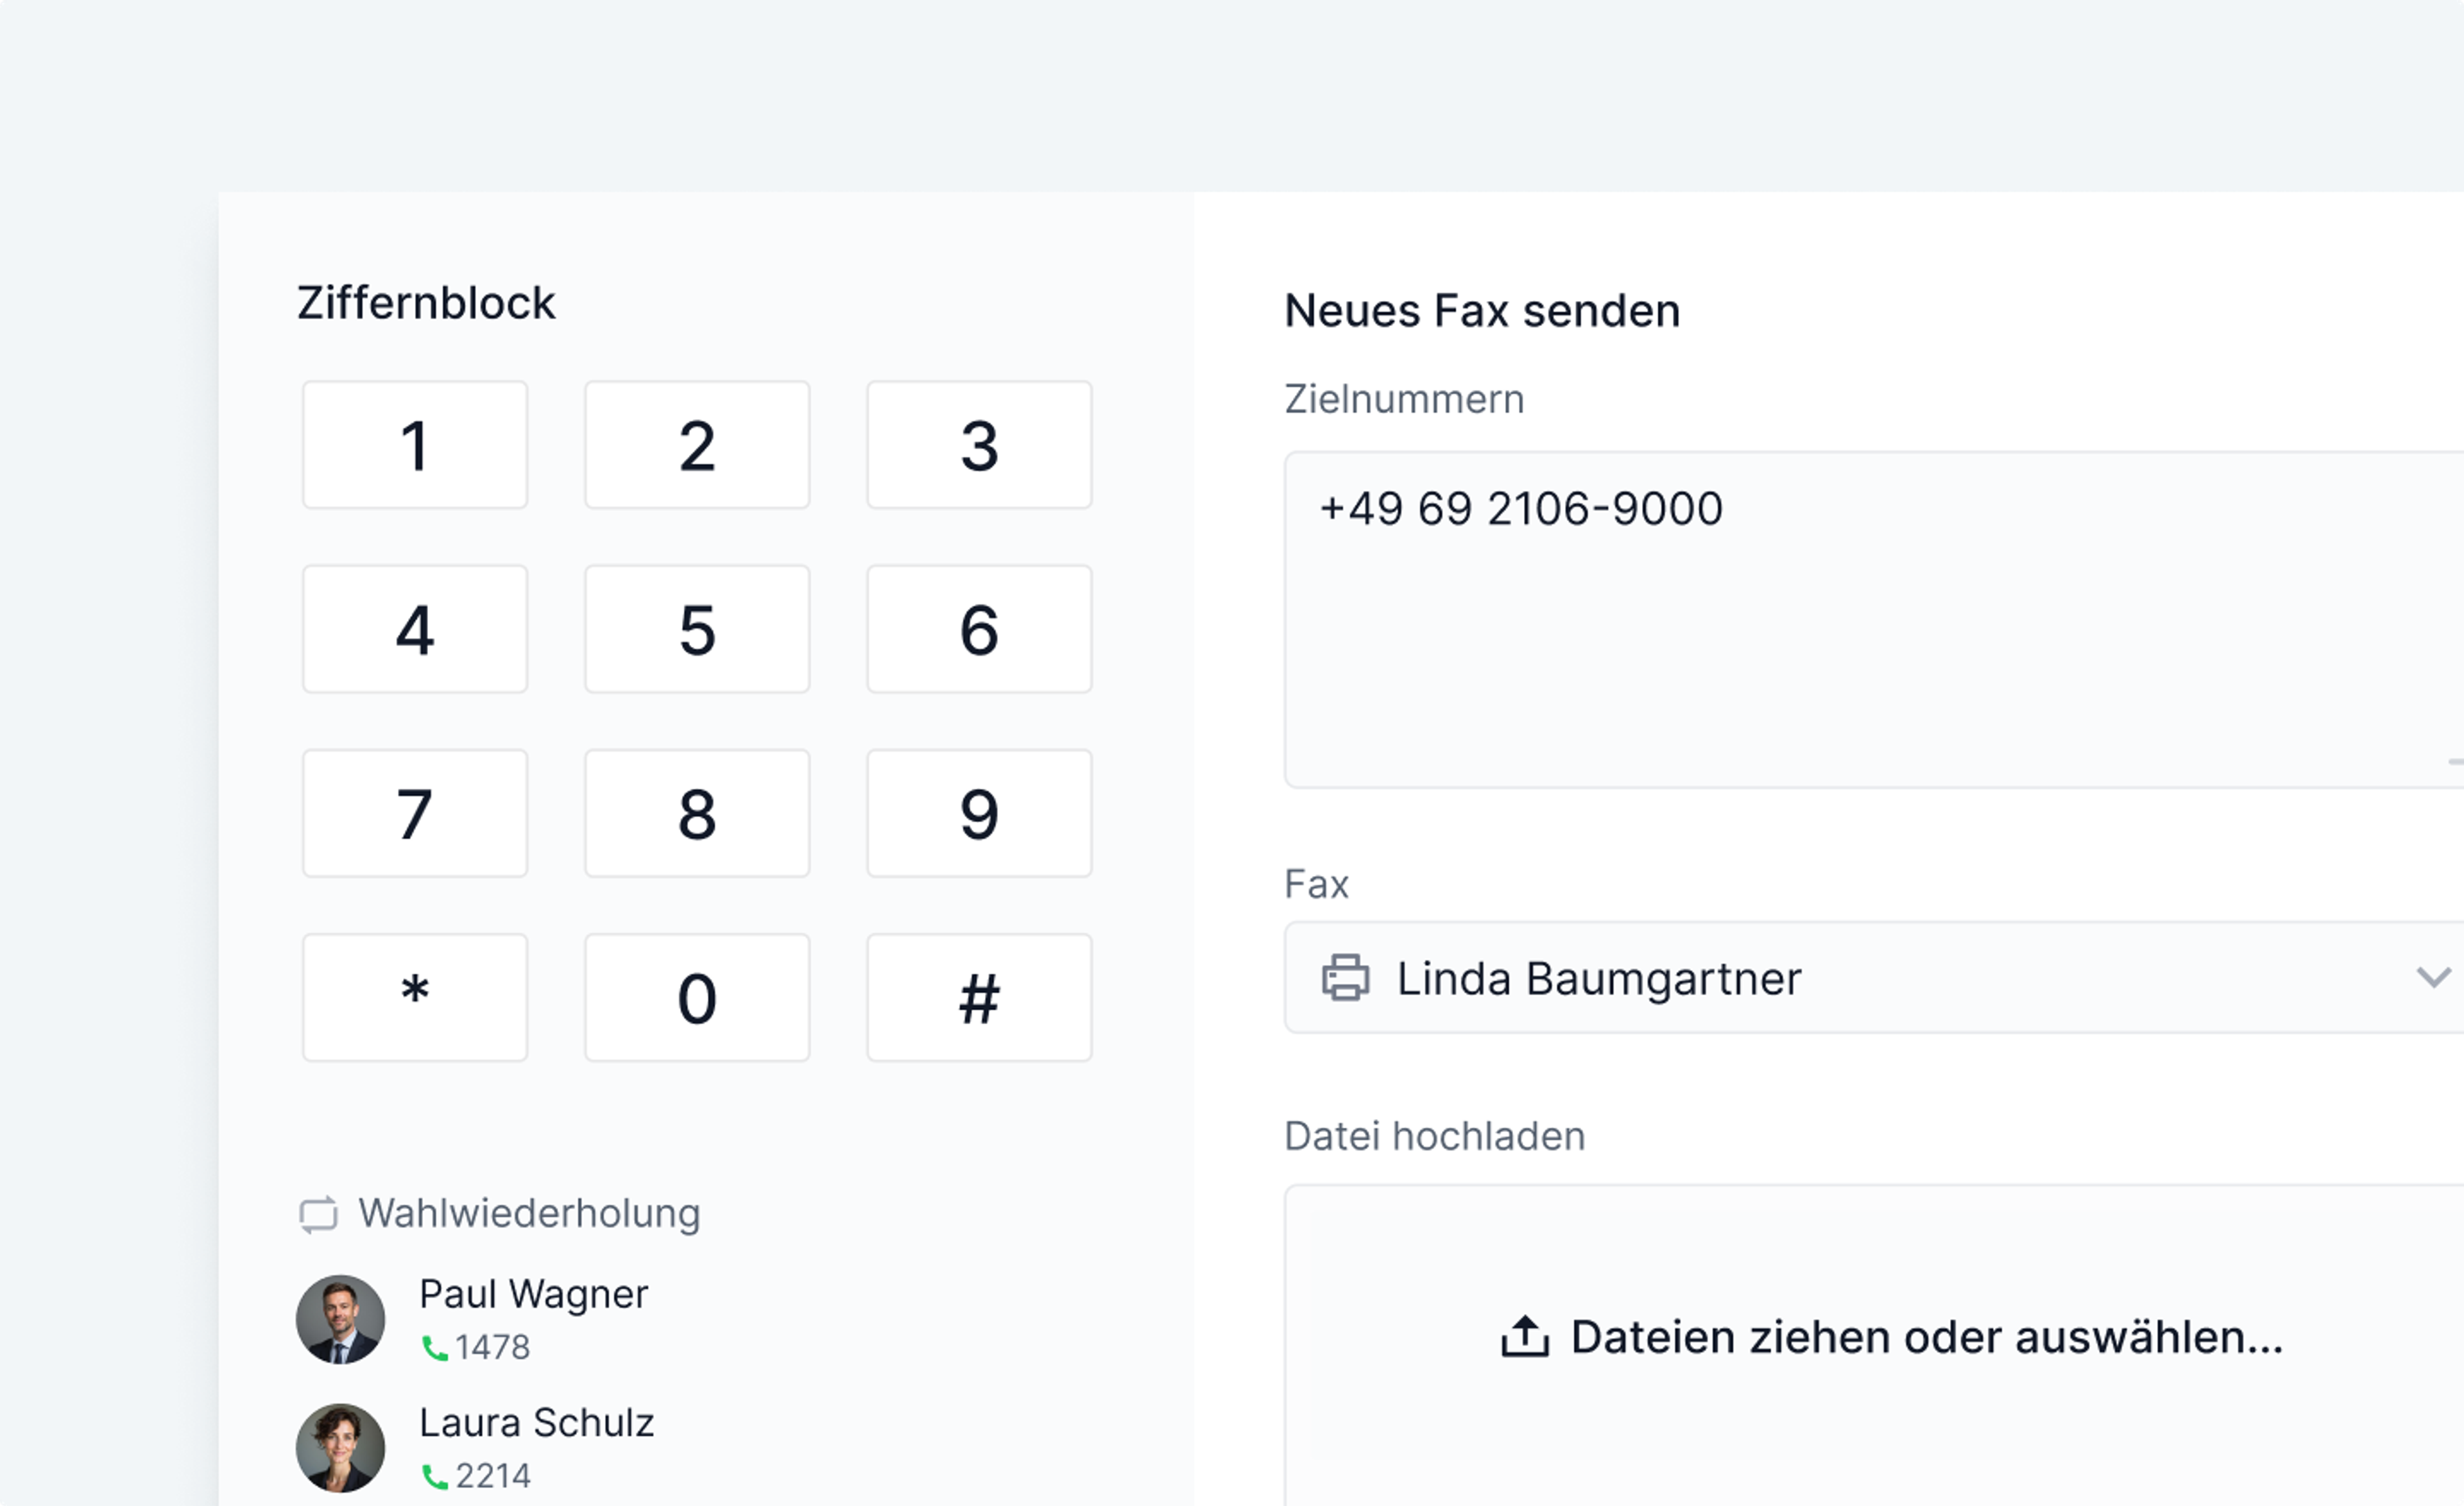This screenshot has width=2464, height=1506.
Task: Select Paul Wagner from the redial list
Action: [533, 1294]
